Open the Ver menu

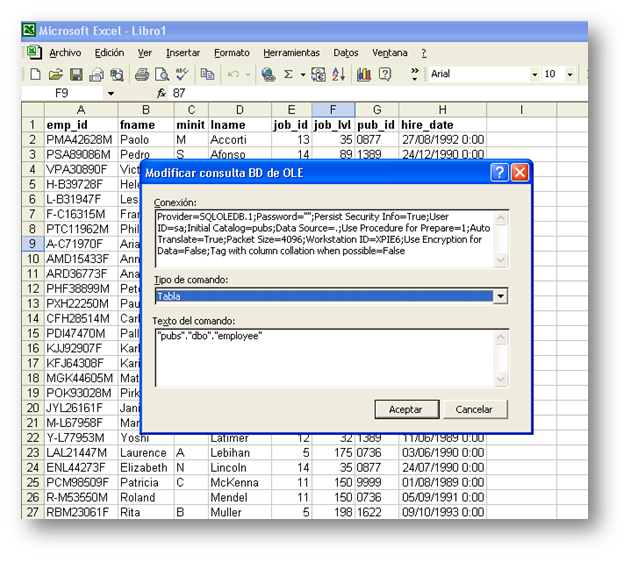(x=145, y=53)
